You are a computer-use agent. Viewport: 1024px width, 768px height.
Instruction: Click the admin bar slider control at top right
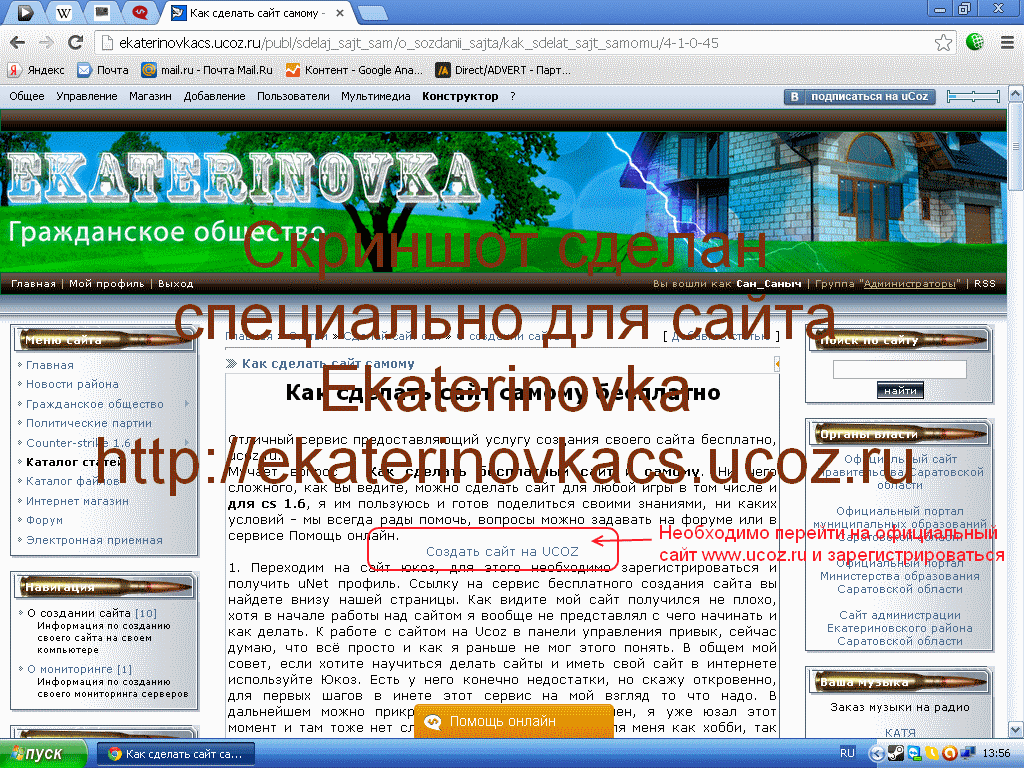point(973,97)
